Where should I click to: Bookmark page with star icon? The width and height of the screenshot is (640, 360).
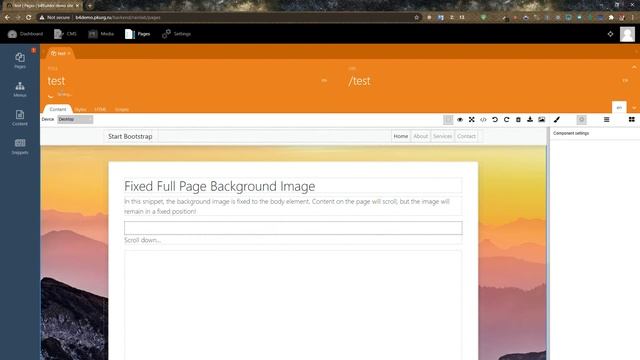point(416,18)
